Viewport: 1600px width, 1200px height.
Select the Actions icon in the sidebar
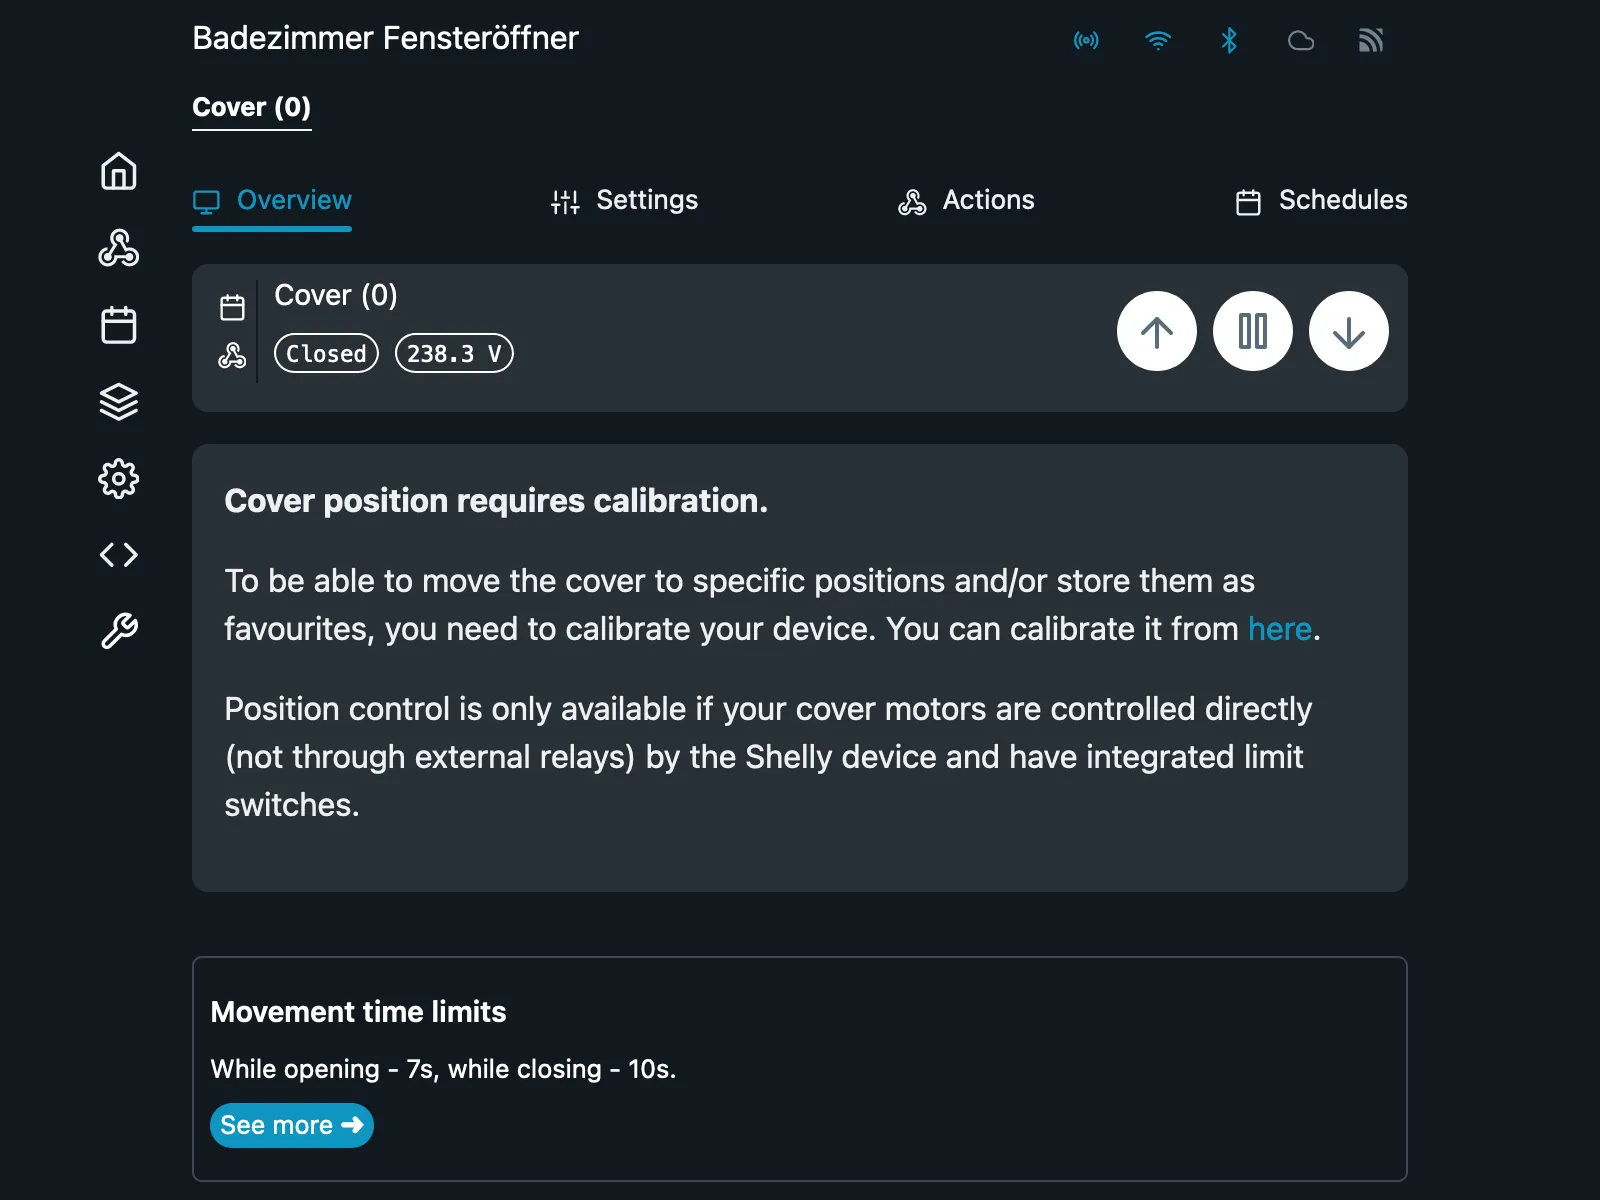coord(118,249)
